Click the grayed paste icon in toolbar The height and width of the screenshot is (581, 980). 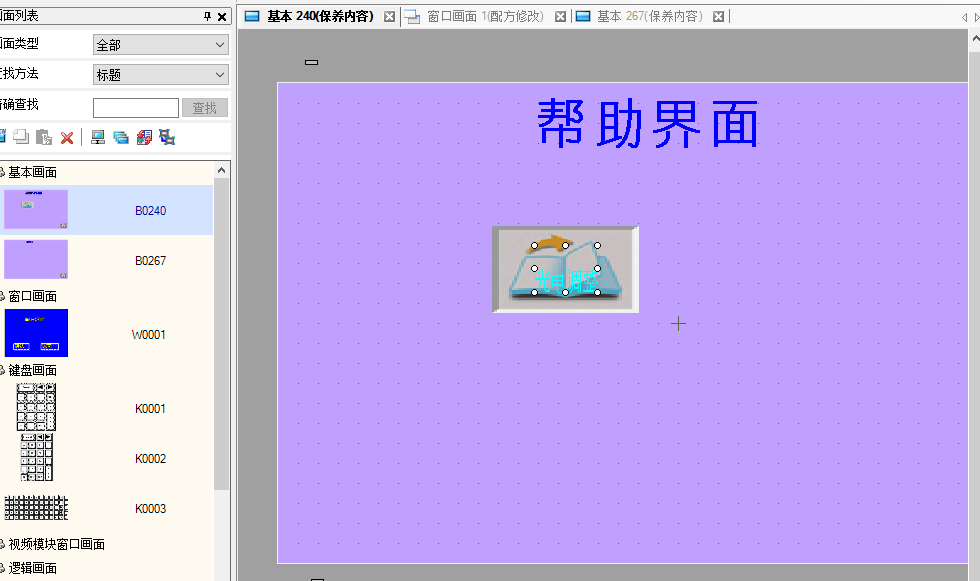(44, 138)
